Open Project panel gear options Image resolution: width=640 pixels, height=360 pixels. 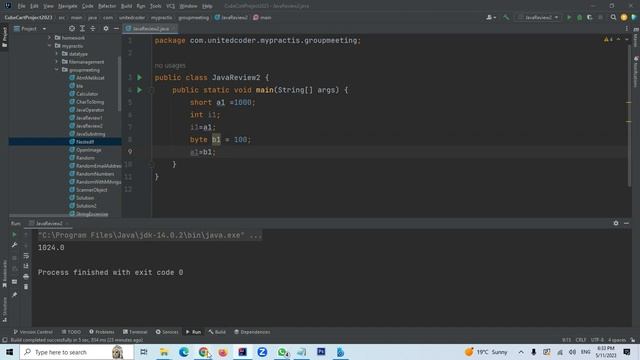point(106,29)
